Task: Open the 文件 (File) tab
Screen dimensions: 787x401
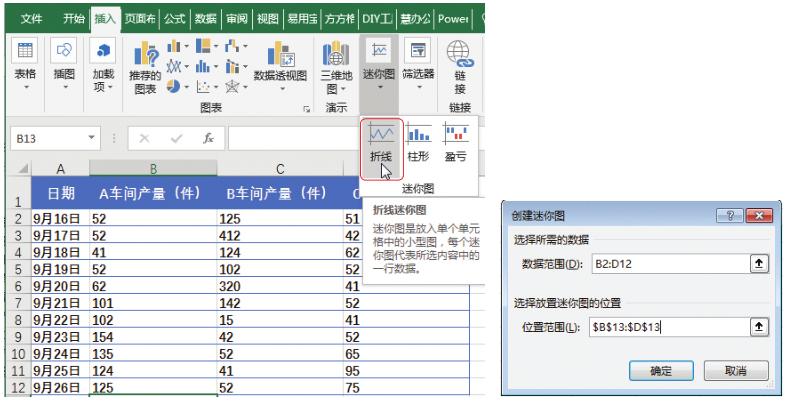Action: click(31, 19)
